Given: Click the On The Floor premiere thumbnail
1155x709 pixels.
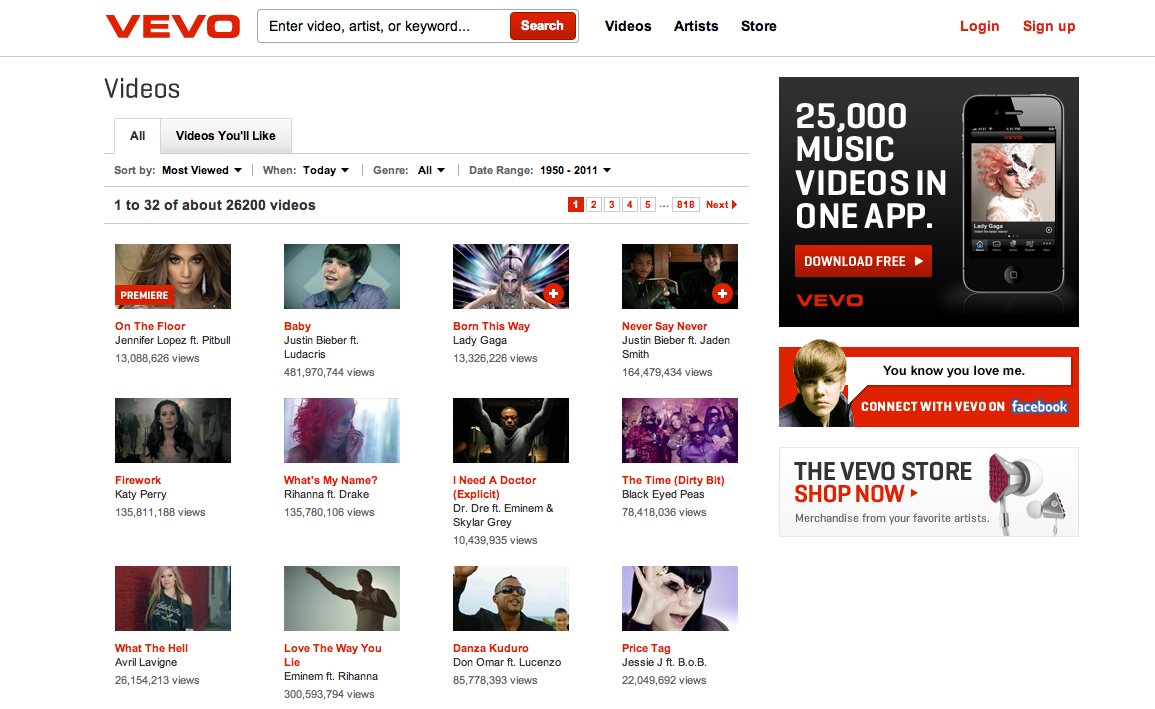Looking at the screenshot, I should tap(172, 276).
